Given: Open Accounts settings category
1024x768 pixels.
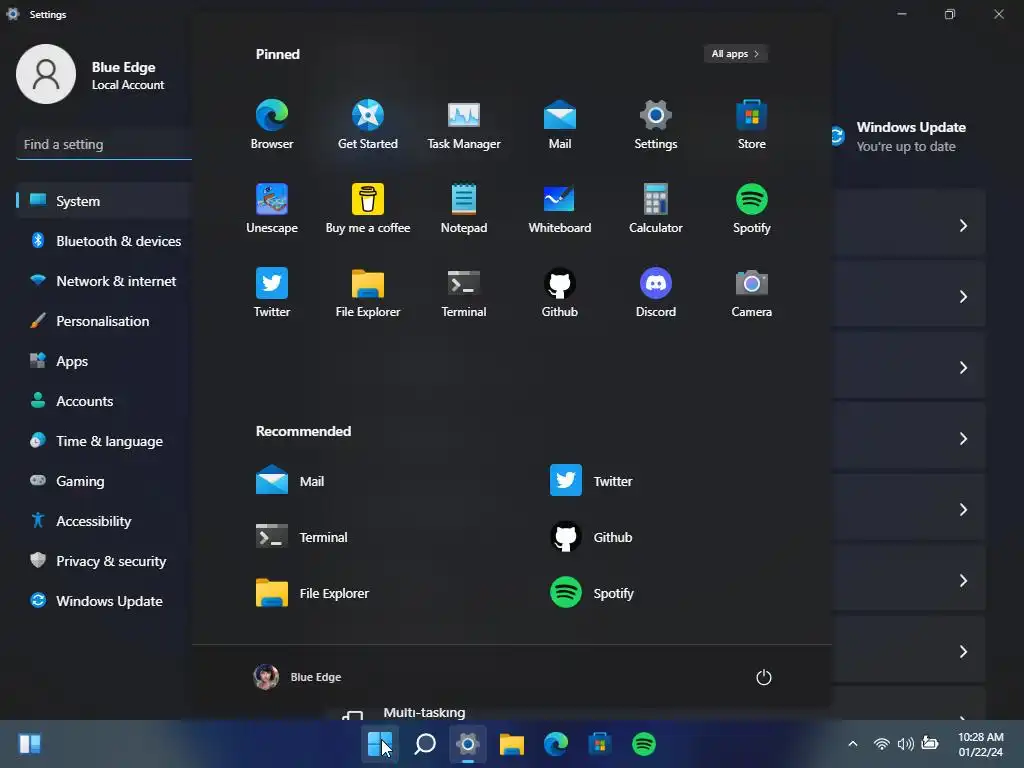Looking at the screenshot, I should point(104,401).
